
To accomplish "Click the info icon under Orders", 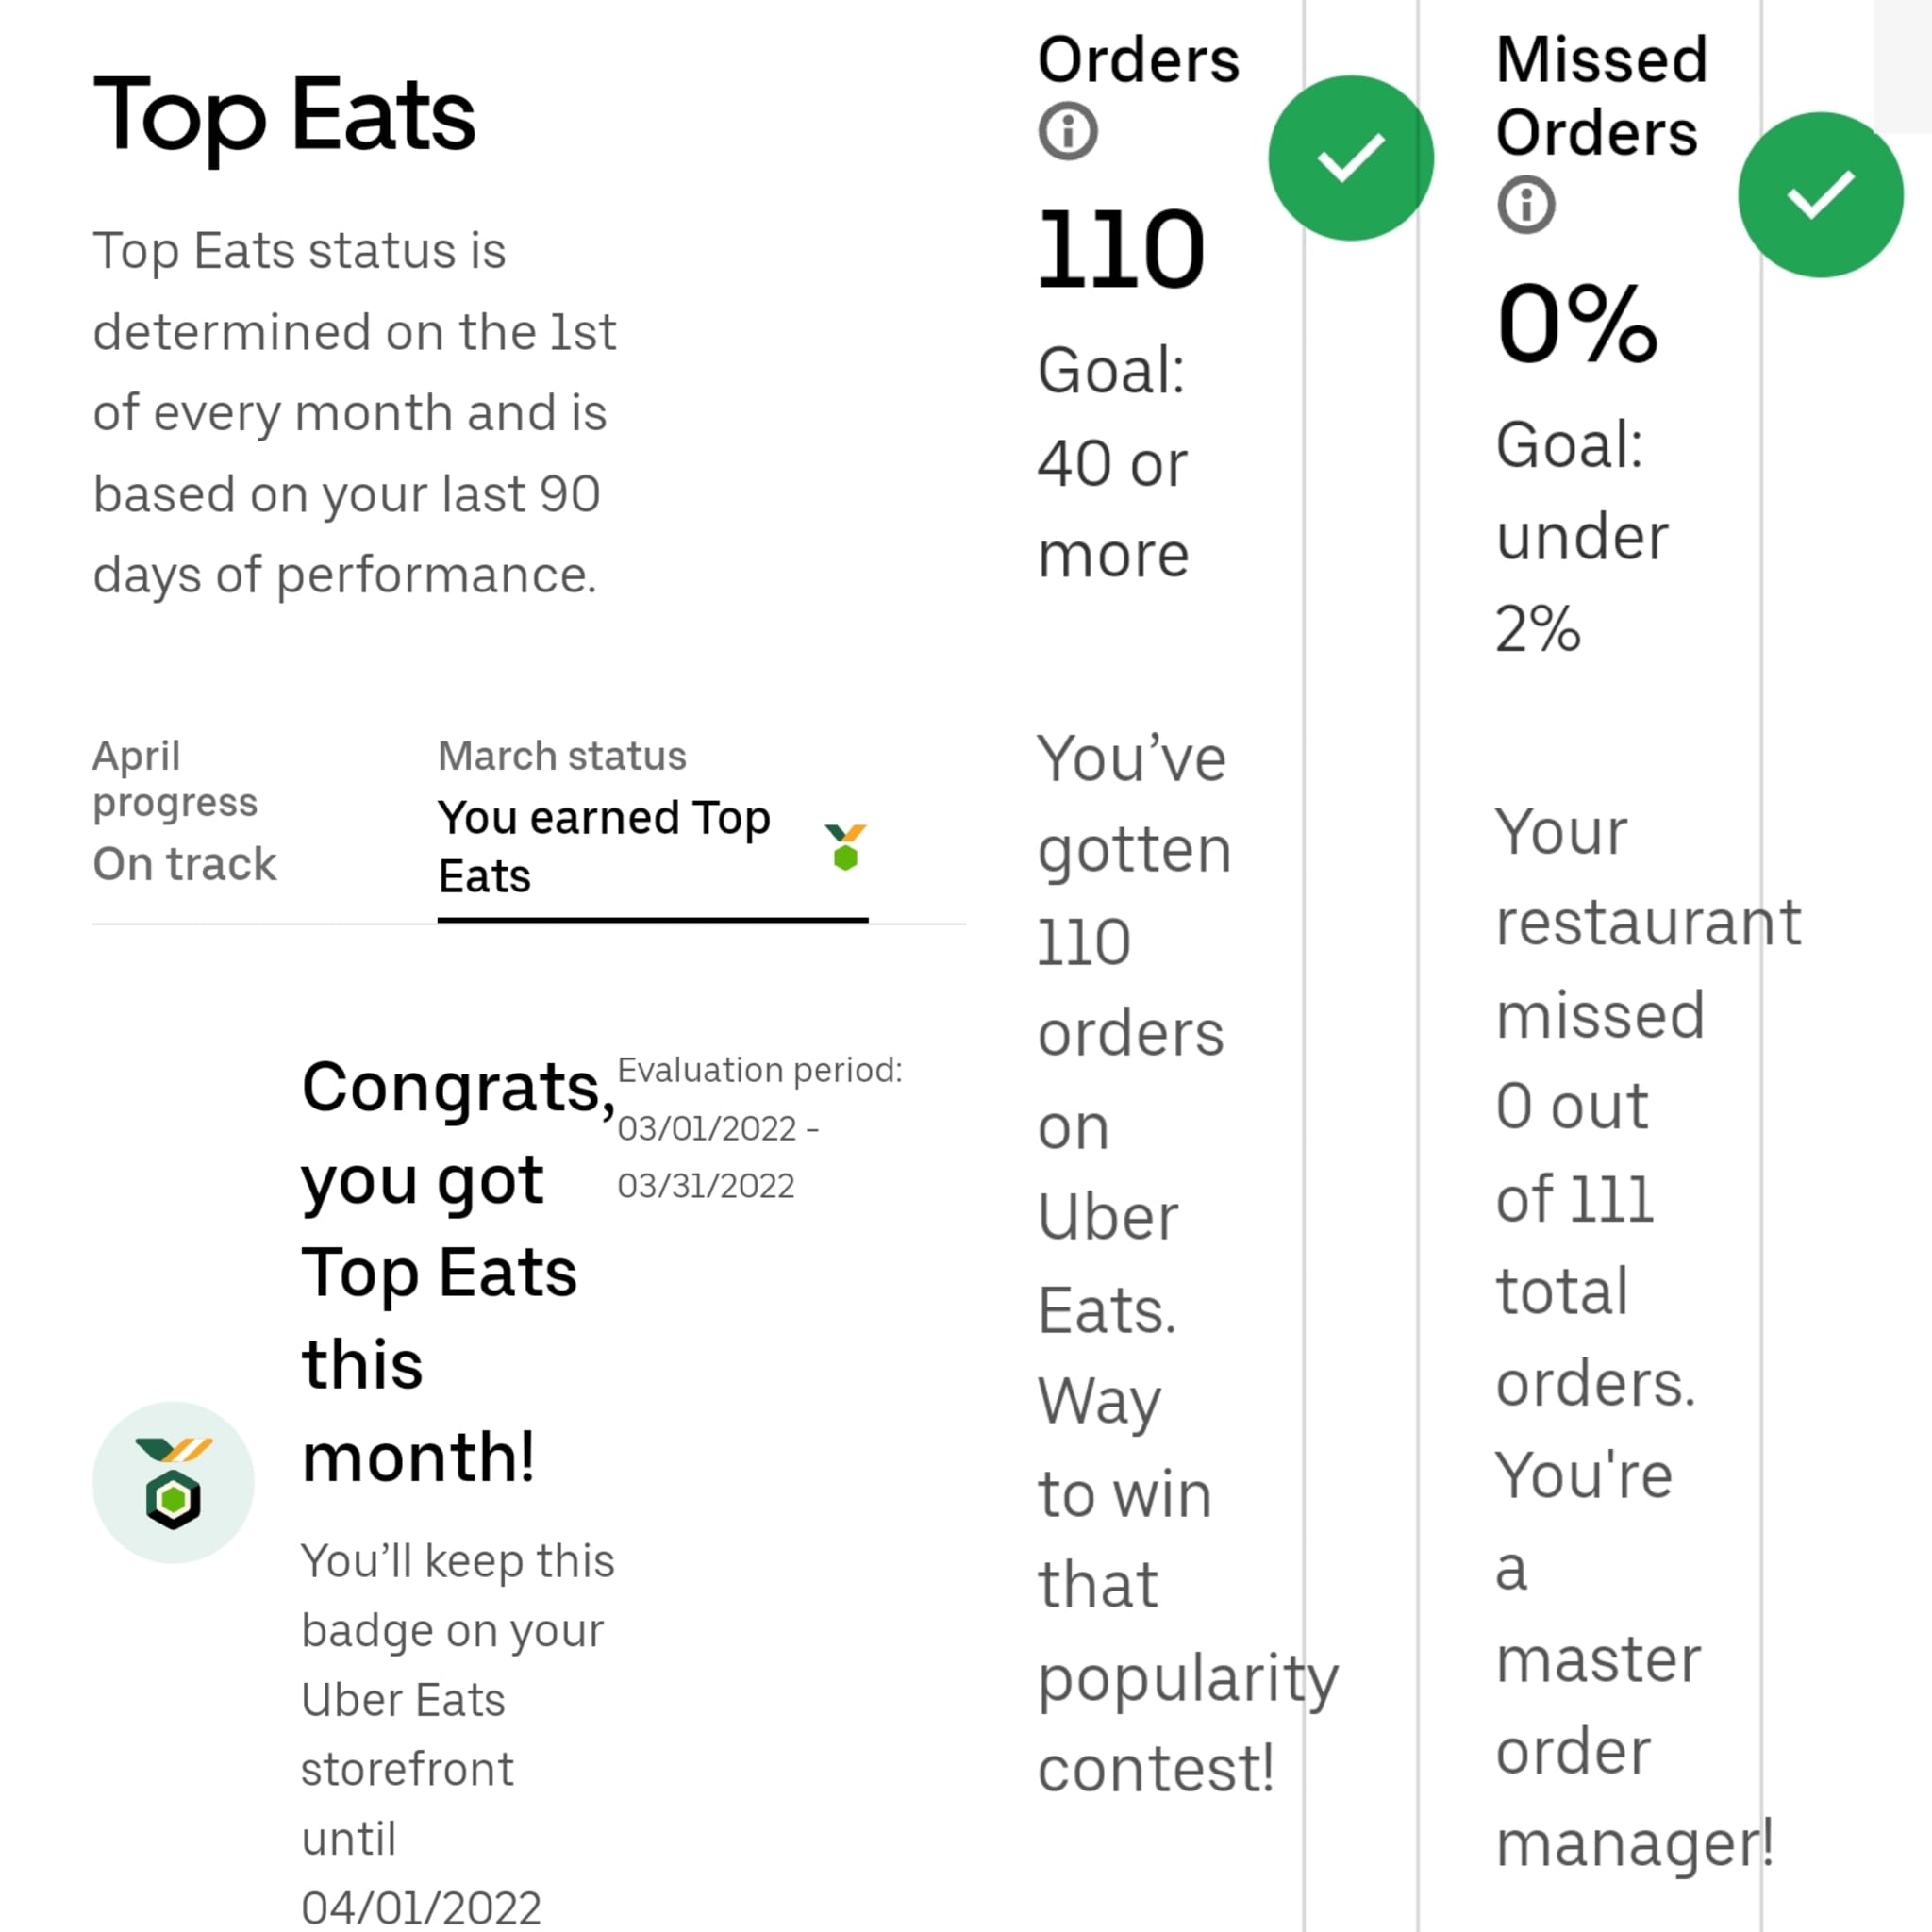I will 1067,131.
